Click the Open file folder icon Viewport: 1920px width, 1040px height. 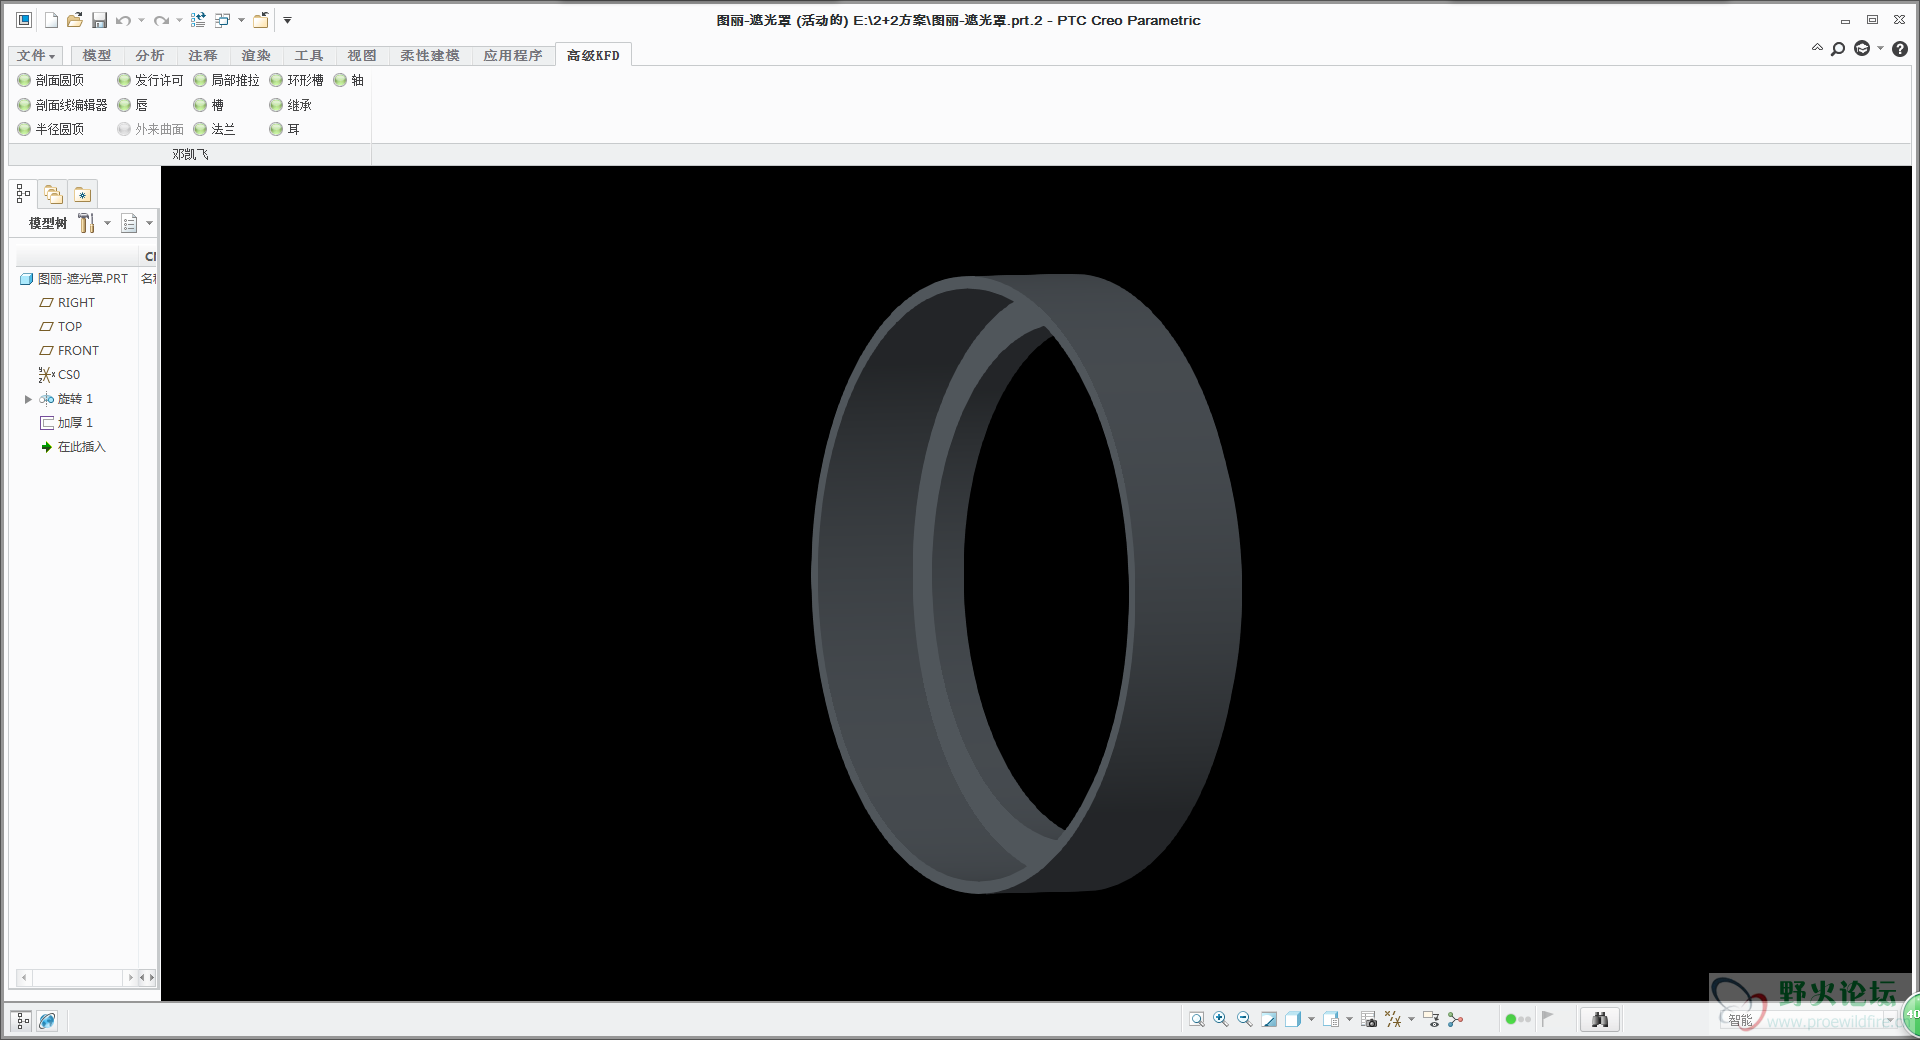tap(75, 20)
